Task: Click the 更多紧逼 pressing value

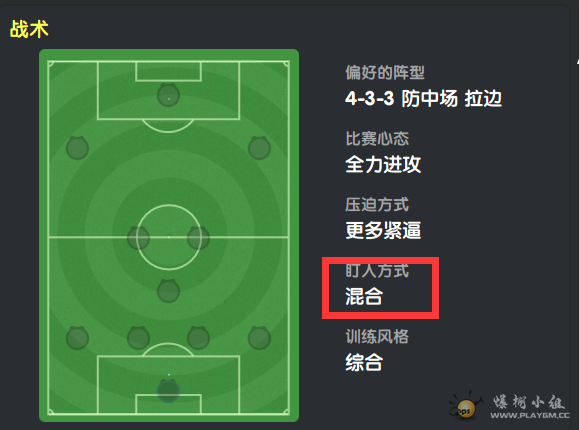Action: (383, 231)
